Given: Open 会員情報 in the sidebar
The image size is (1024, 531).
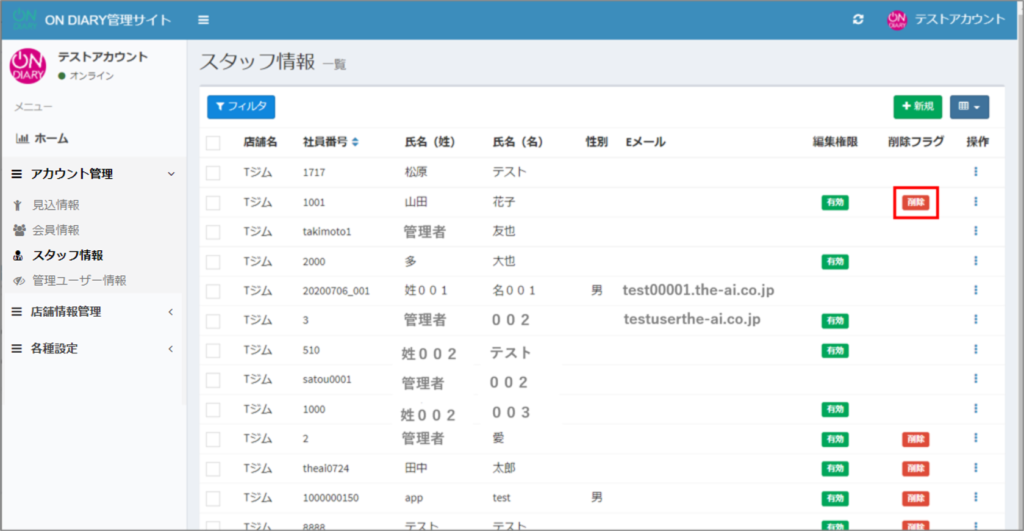Looking at the screenshot, I should (55, 230).
